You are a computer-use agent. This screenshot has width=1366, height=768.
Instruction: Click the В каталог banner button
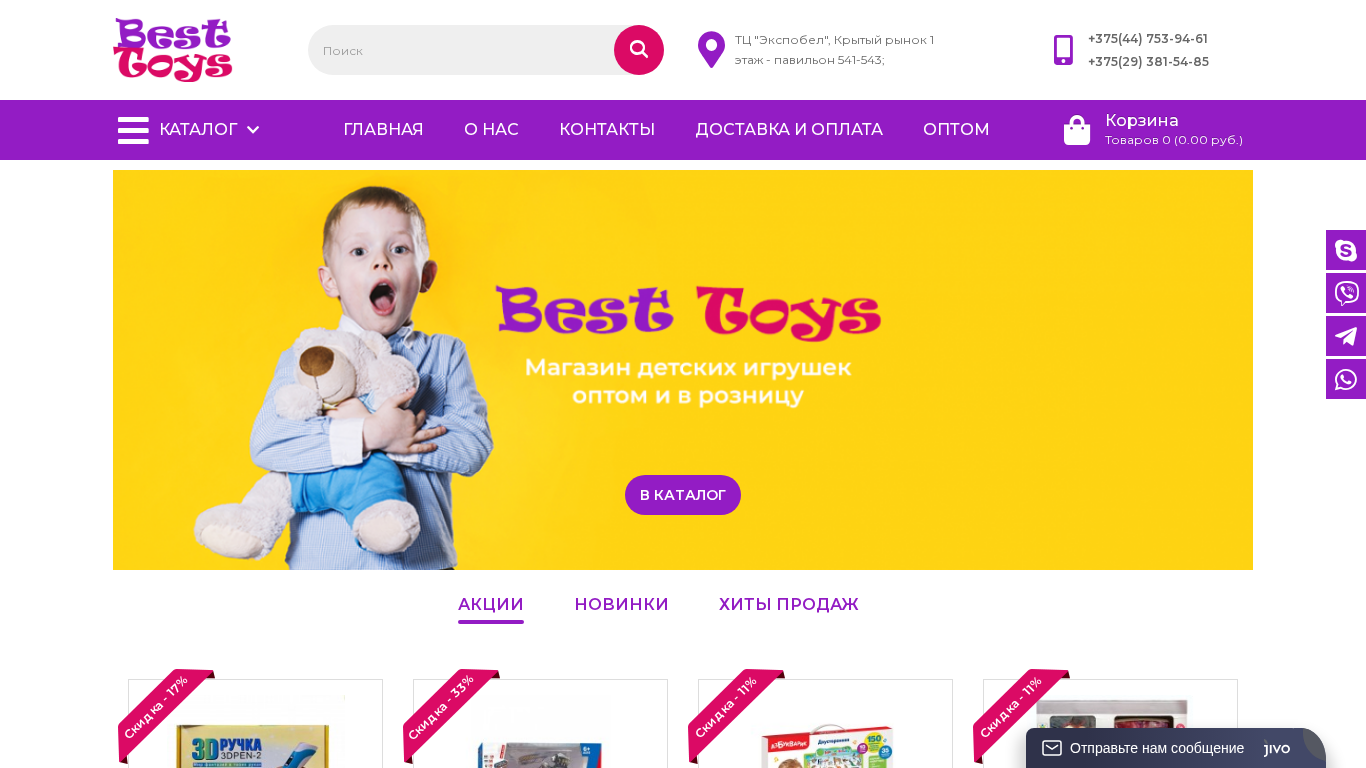(683, 495)
